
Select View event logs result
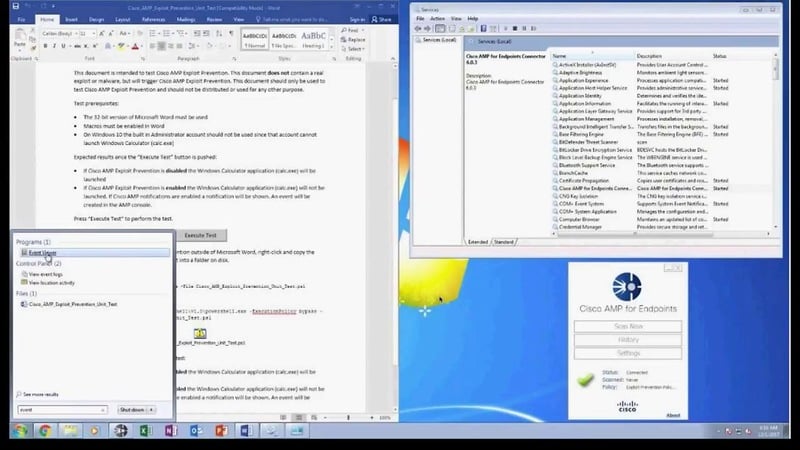45,274
